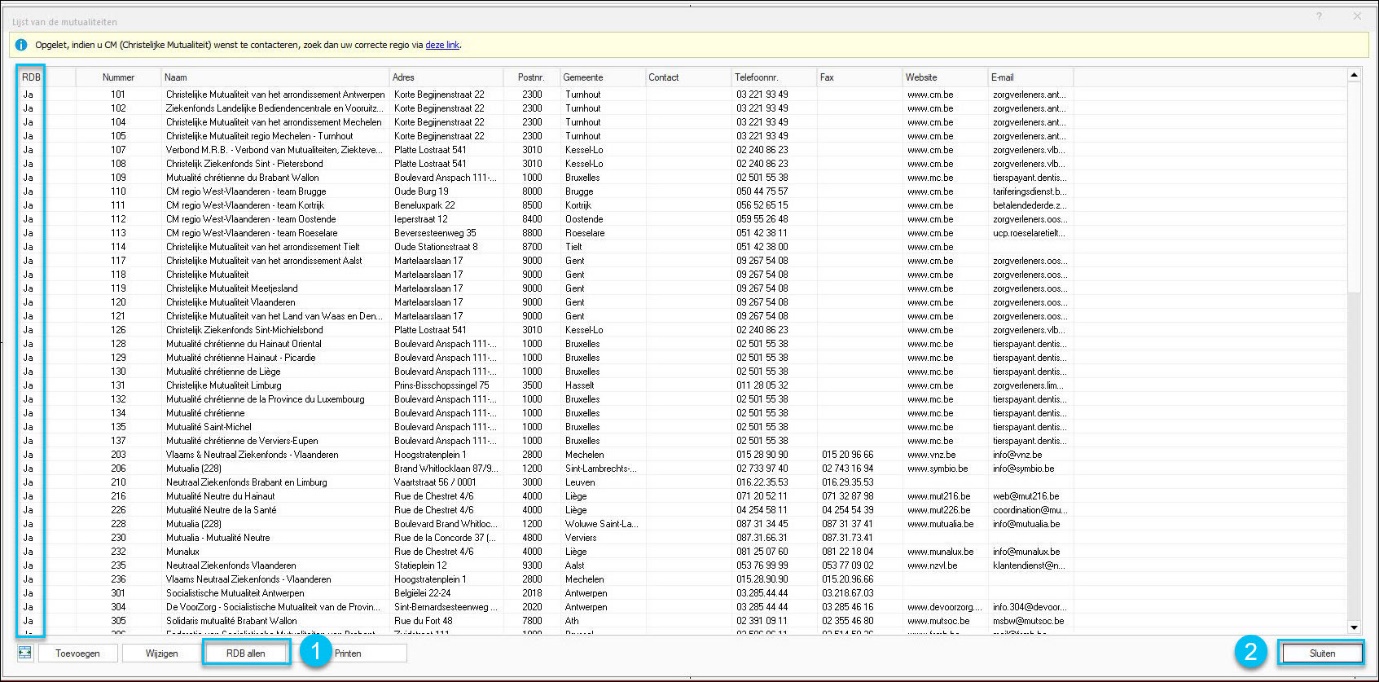This screenshot has width=1379, height=682.
Task: Click the Wijzigen button
Action: (160, 653)
